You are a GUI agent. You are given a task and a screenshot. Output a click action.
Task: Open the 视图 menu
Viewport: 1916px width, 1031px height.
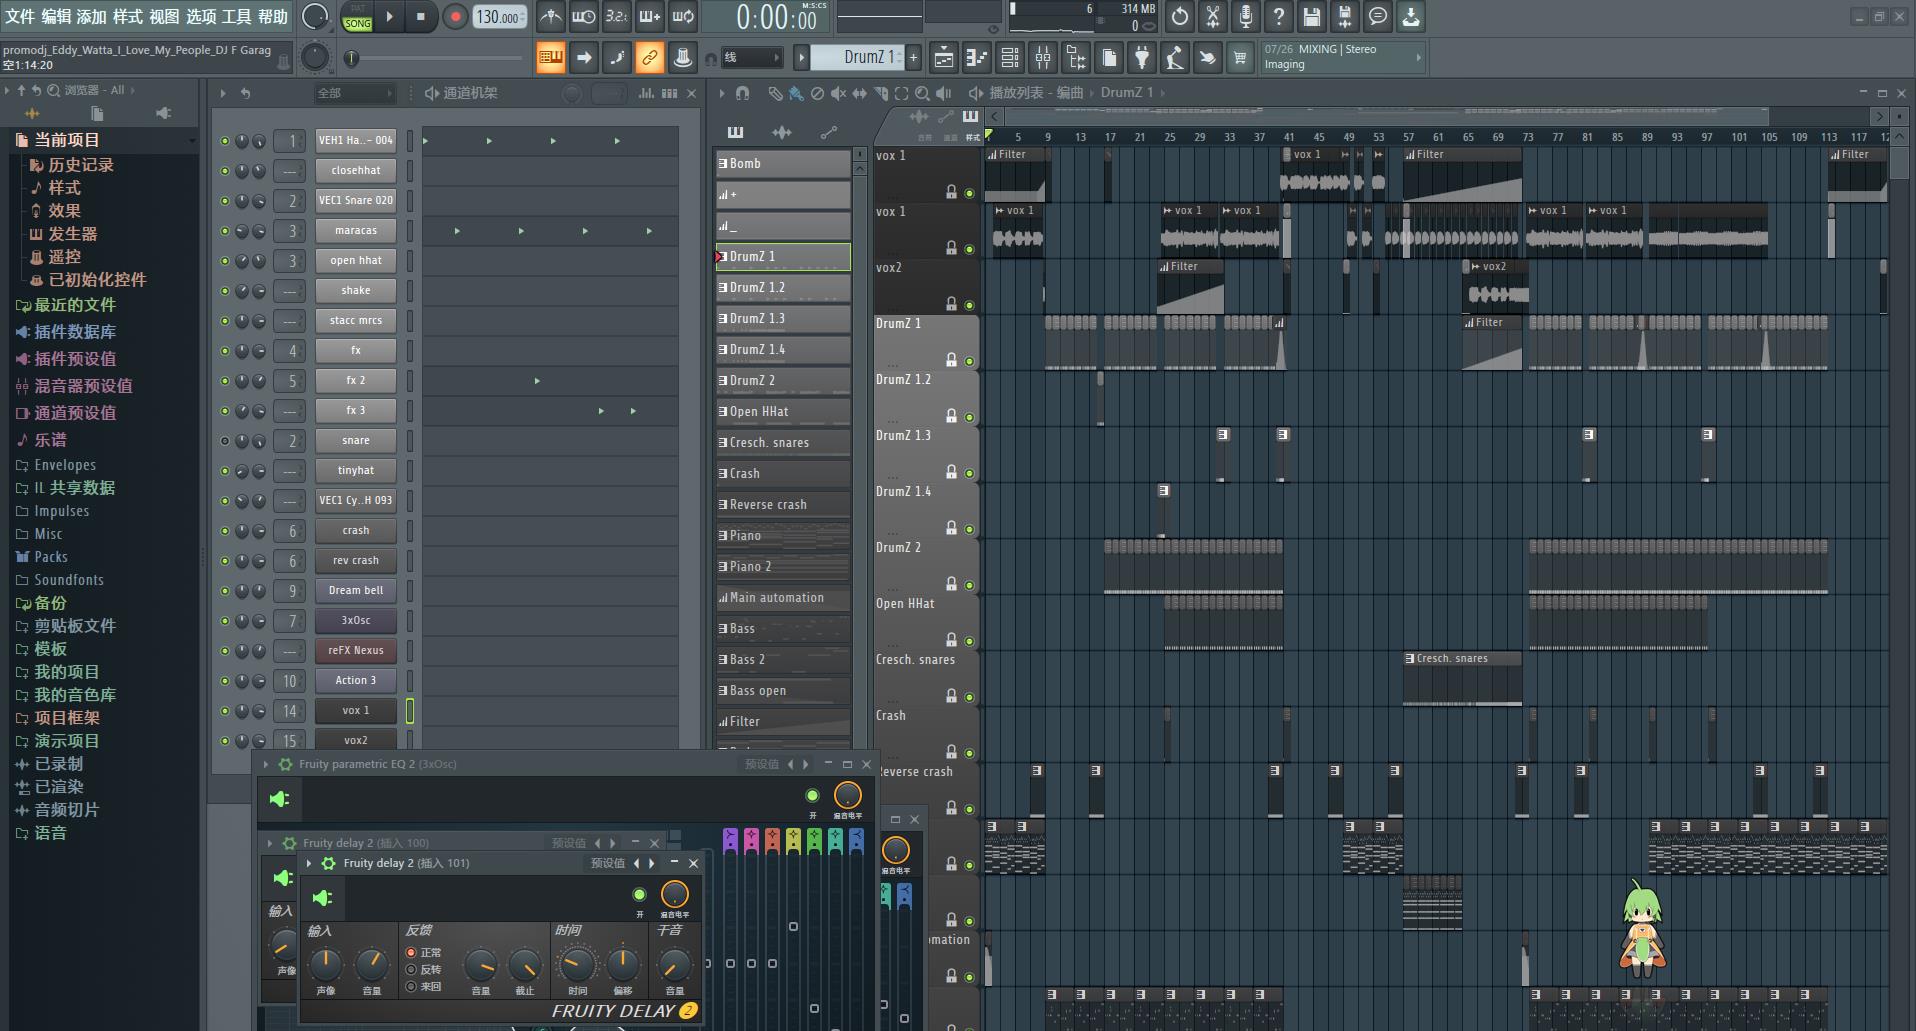point(164,16)
